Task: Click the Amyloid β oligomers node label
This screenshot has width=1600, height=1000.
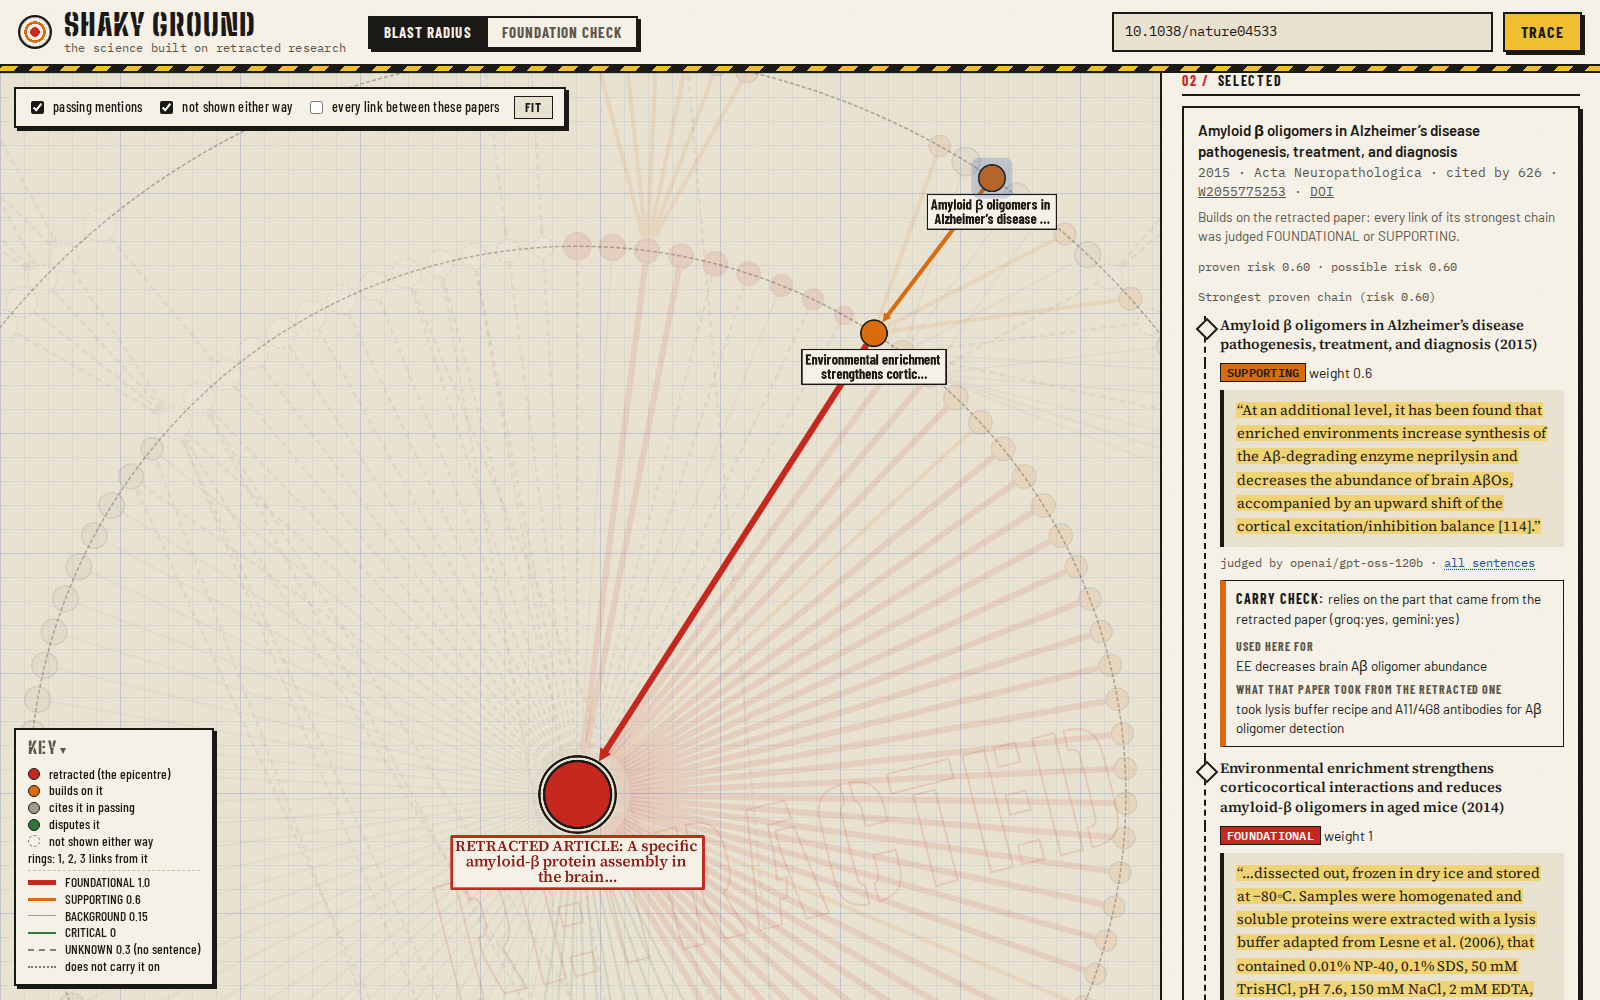Action: click(991, 212)
